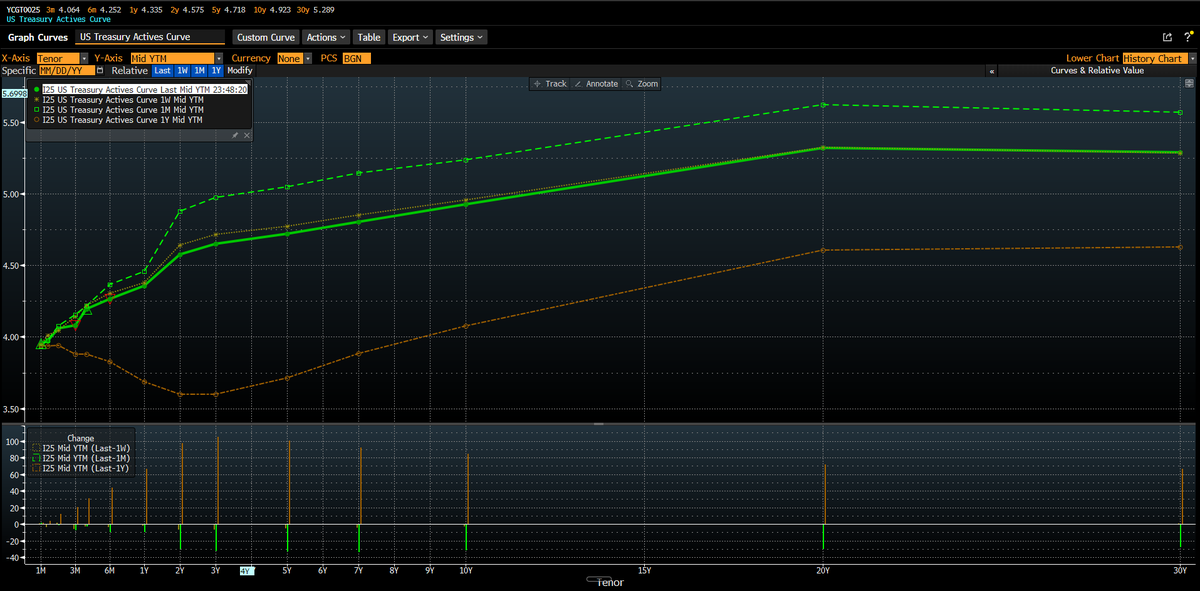The image size is (1200, 591).
Task: Click the horizontal divider handle between charts
Action: click(599, 424)
